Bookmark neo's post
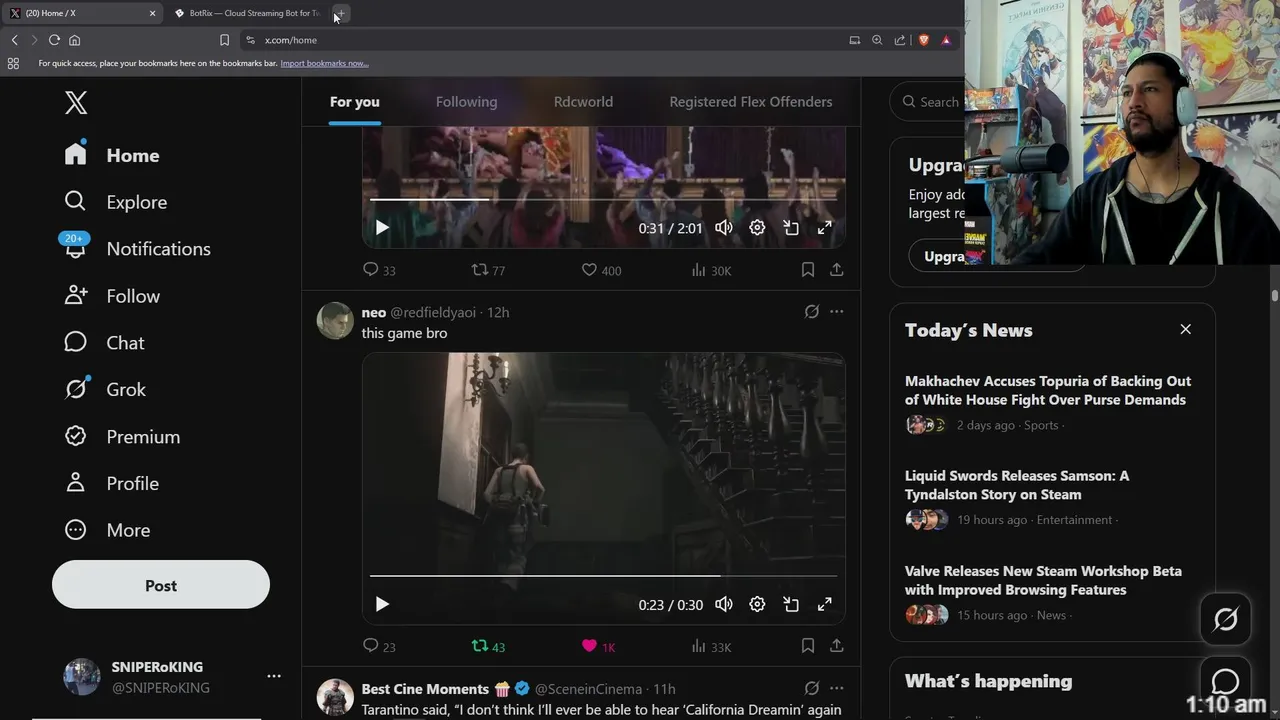Image resolution: width=1280 pixels, height=720 pixels. [x=807, y=646]
